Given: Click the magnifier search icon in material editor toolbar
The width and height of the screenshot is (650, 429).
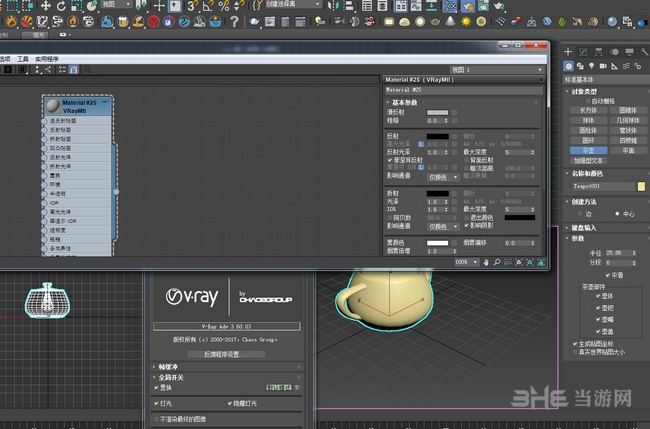Looking at the screenshot, I should (x=87, y=70).
